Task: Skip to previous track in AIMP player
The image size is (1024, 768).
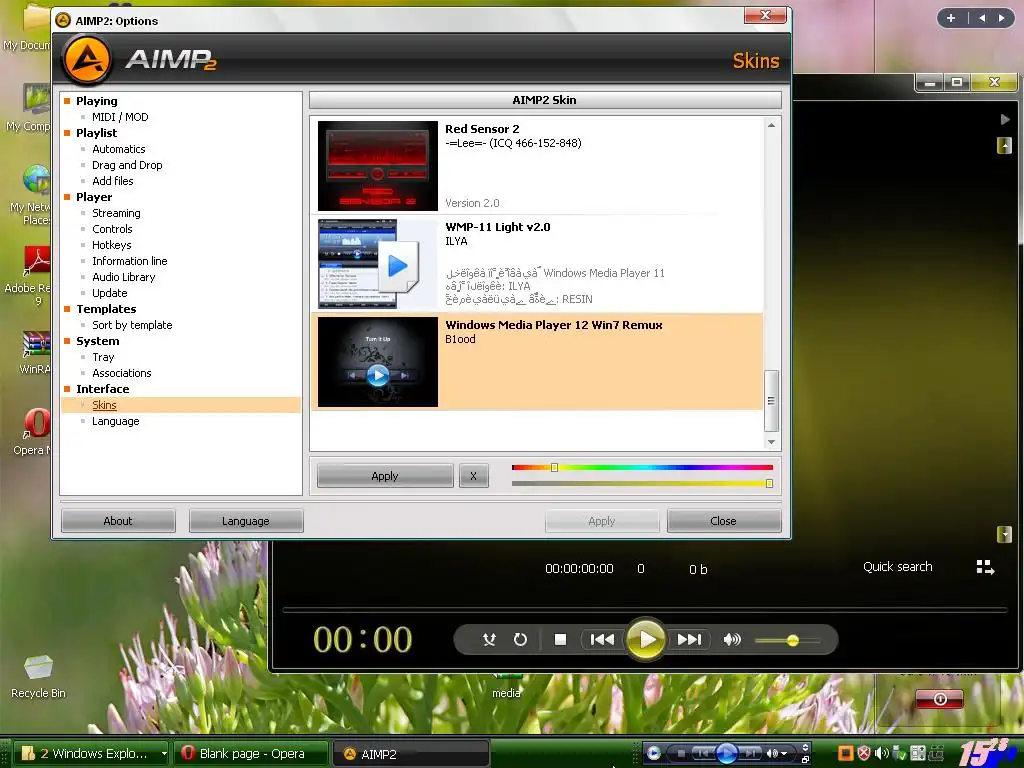Action: (601, 639)
